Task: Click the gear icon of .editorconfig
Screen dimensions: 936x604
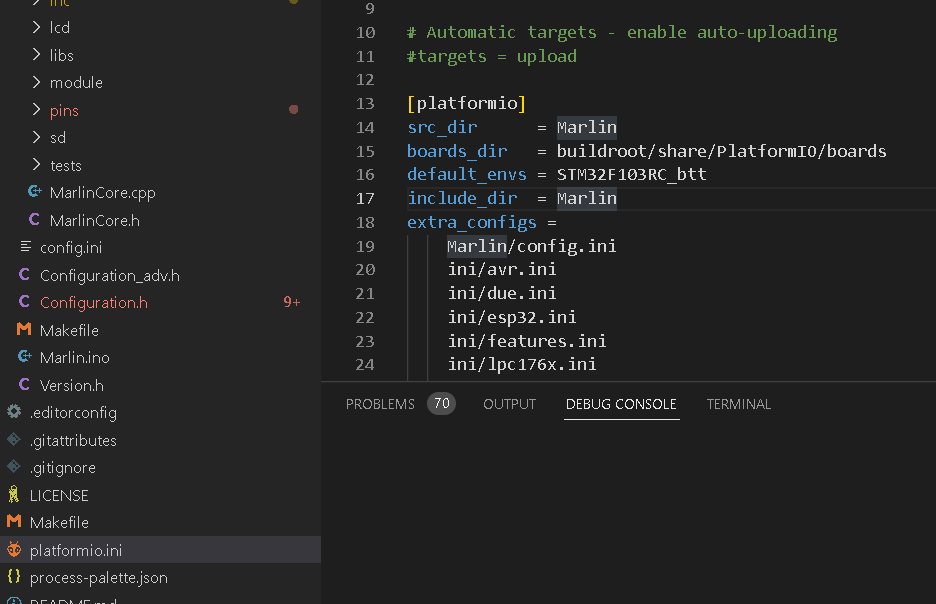Action: click(x=14, y=412)
